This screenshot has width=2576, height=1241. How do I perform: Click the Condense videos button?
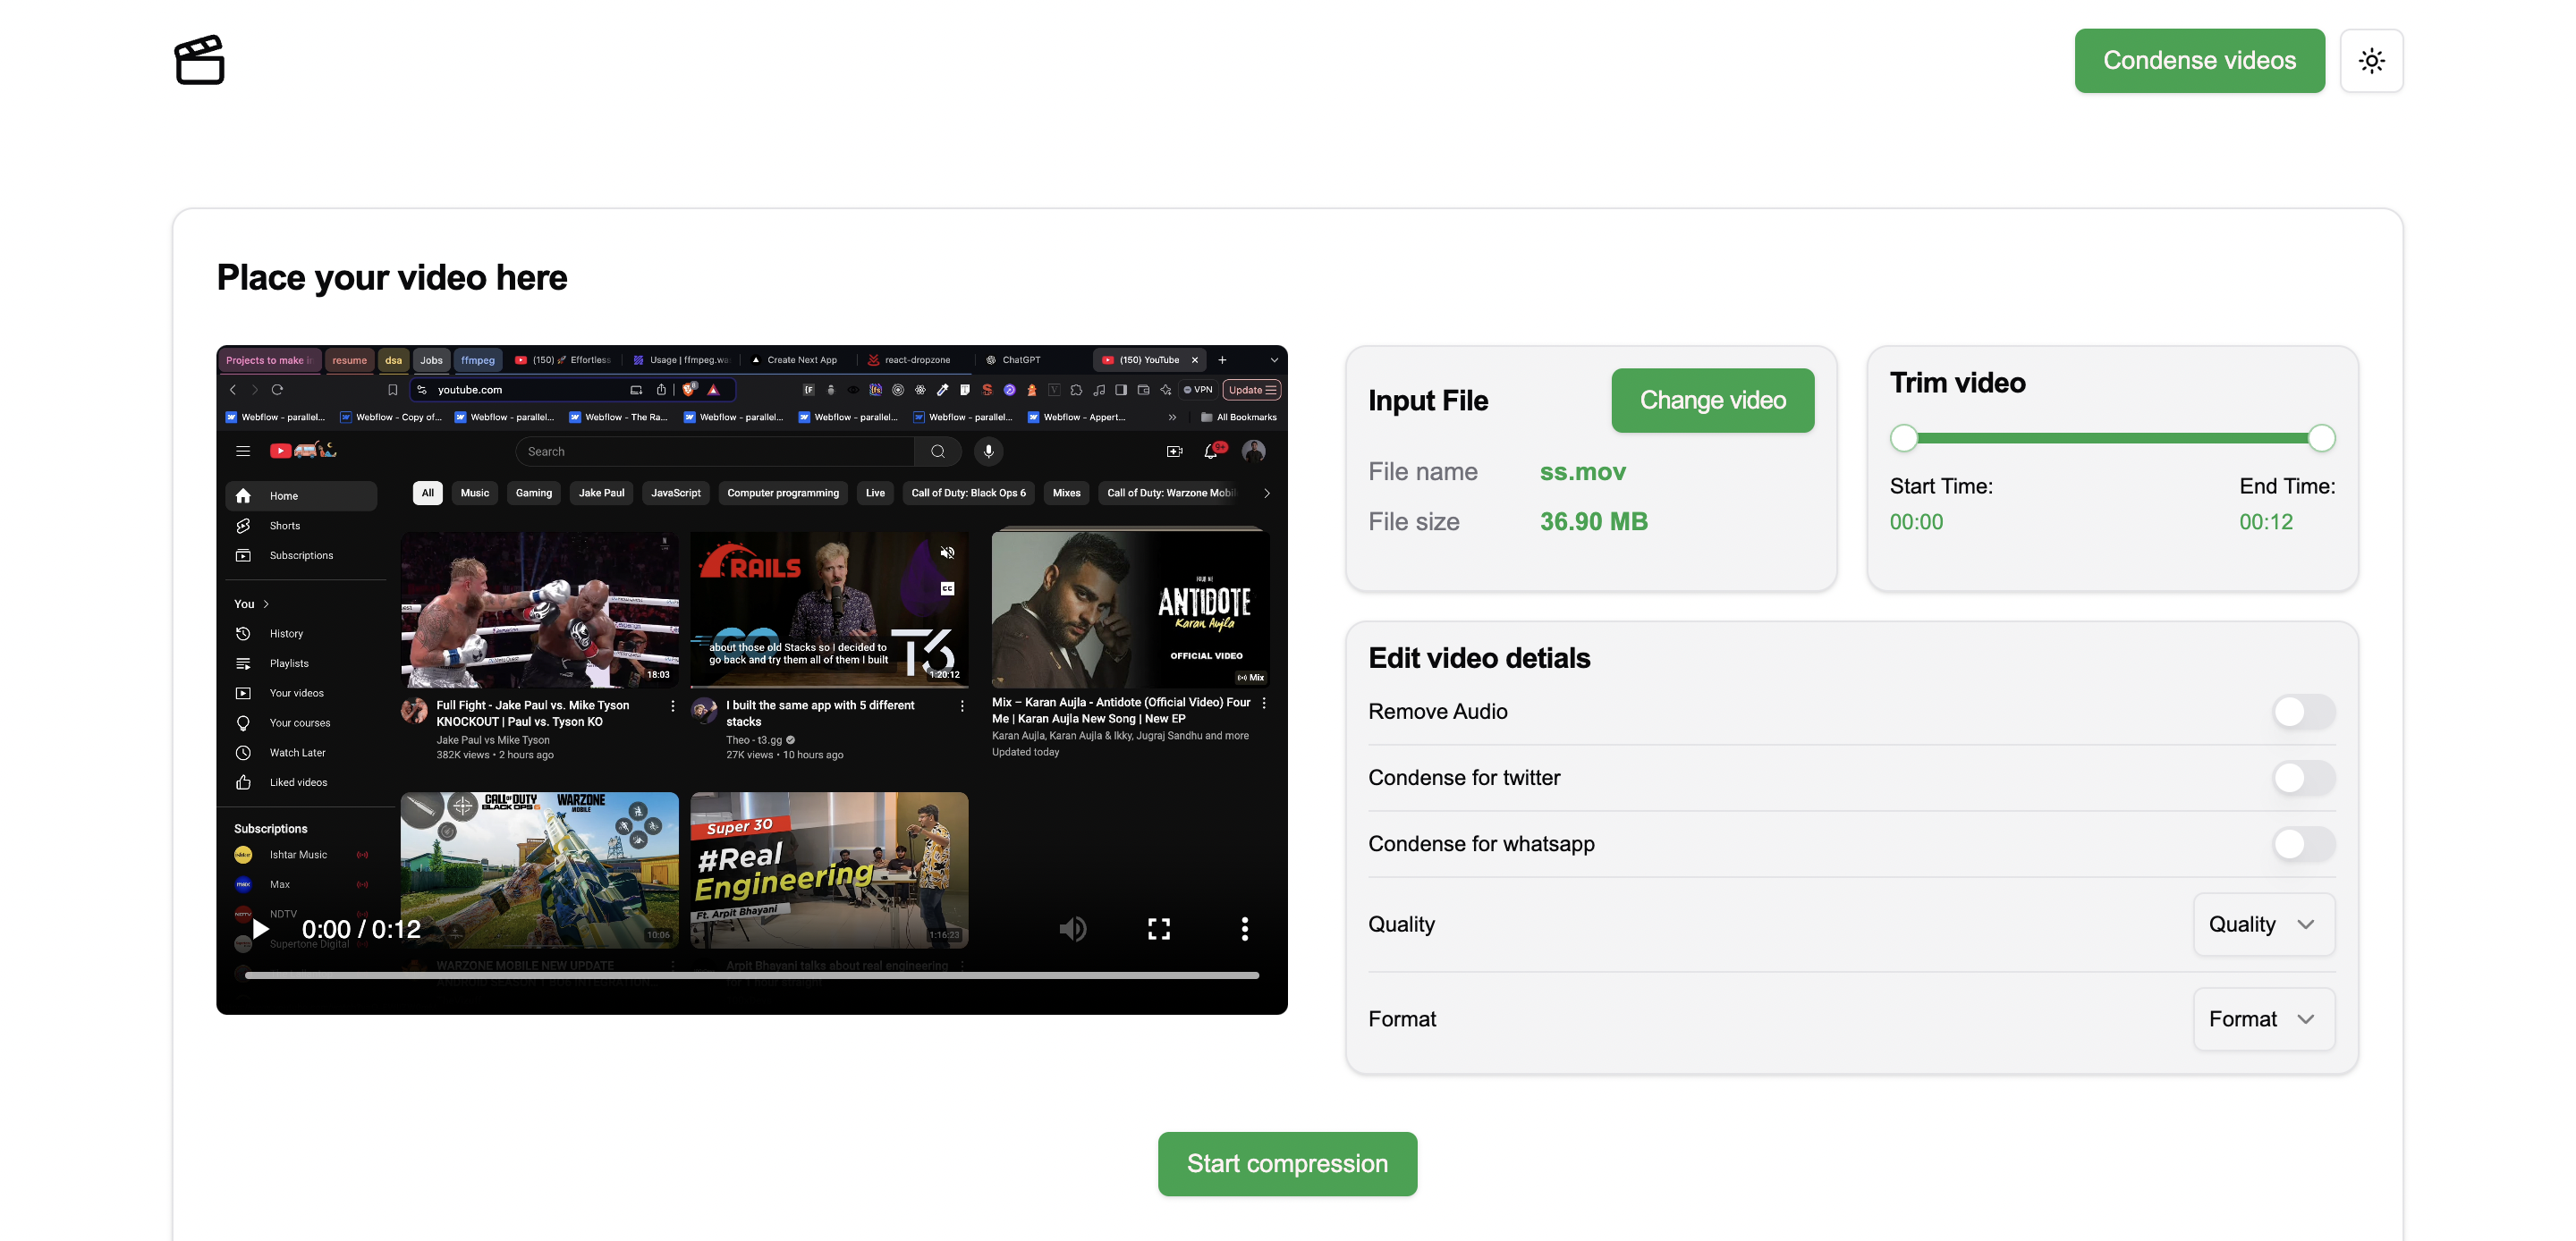pyautogui.click(x=2199, y=59)
